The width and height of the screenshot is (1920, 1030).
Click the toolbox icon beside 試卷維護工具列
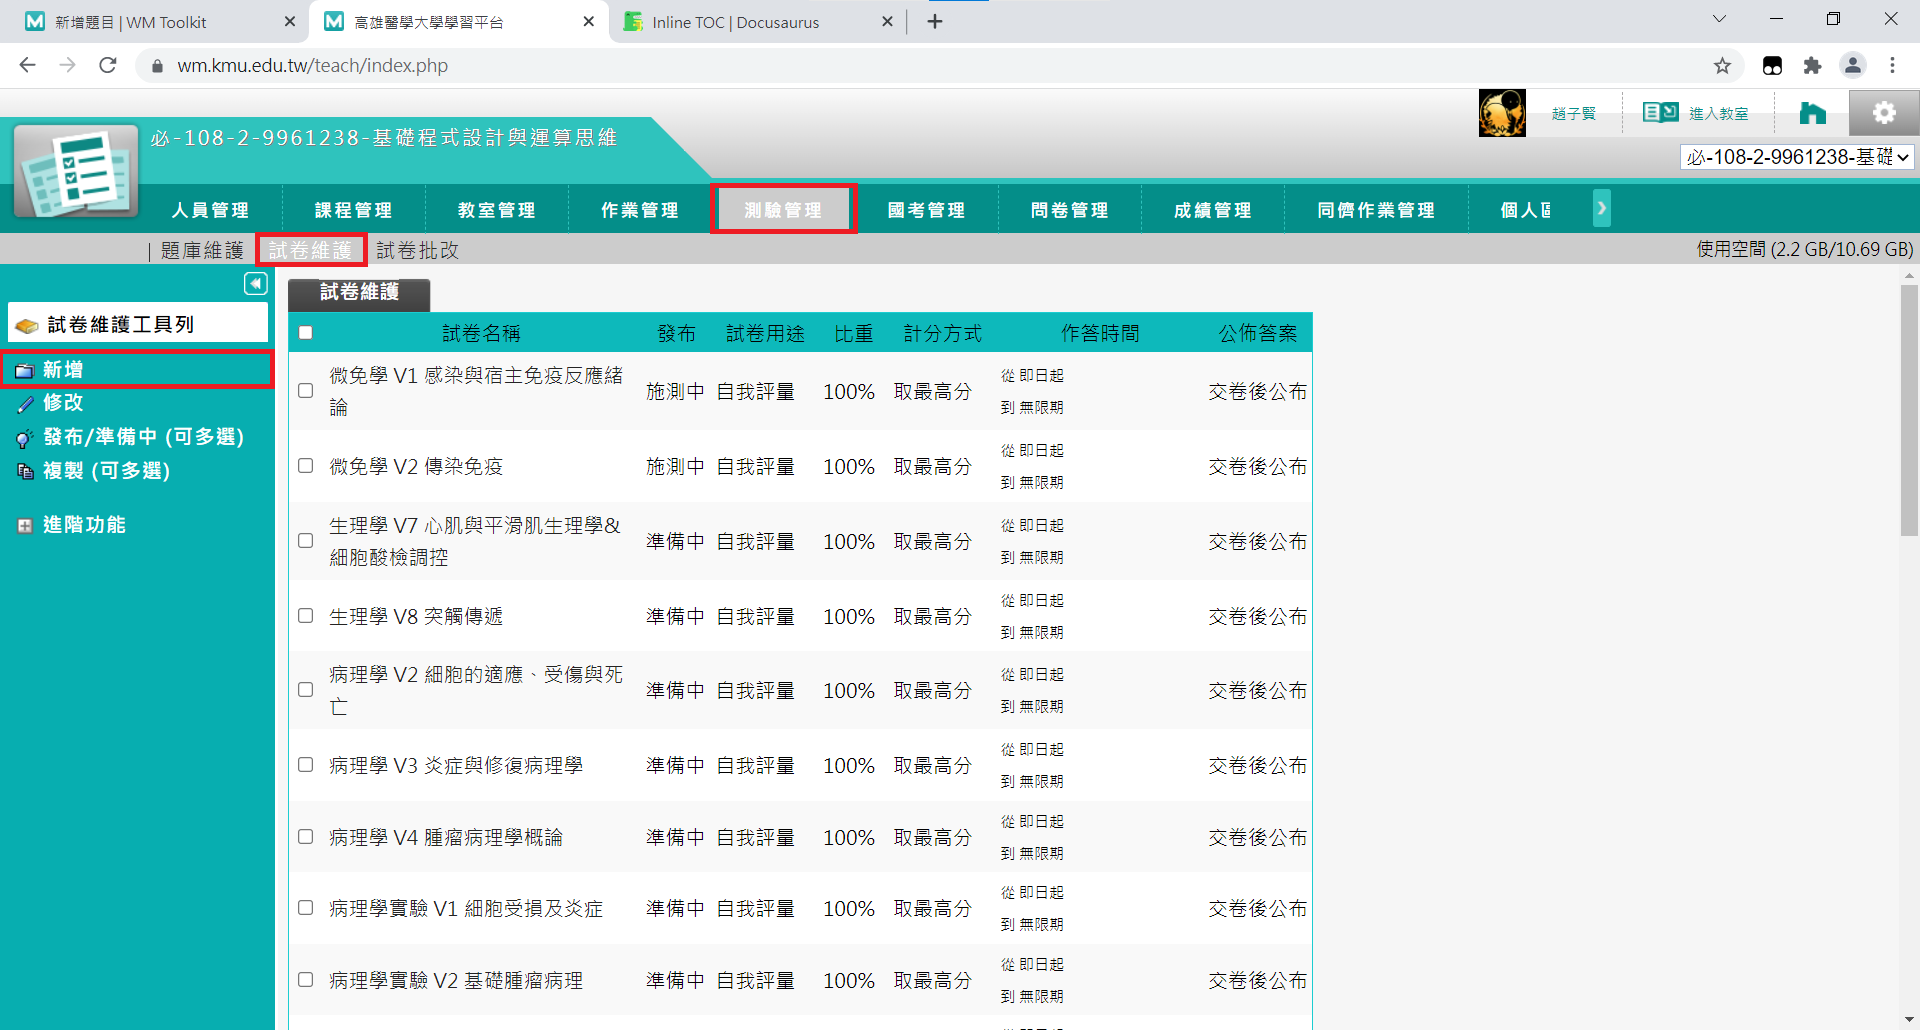tap(27, 326)
